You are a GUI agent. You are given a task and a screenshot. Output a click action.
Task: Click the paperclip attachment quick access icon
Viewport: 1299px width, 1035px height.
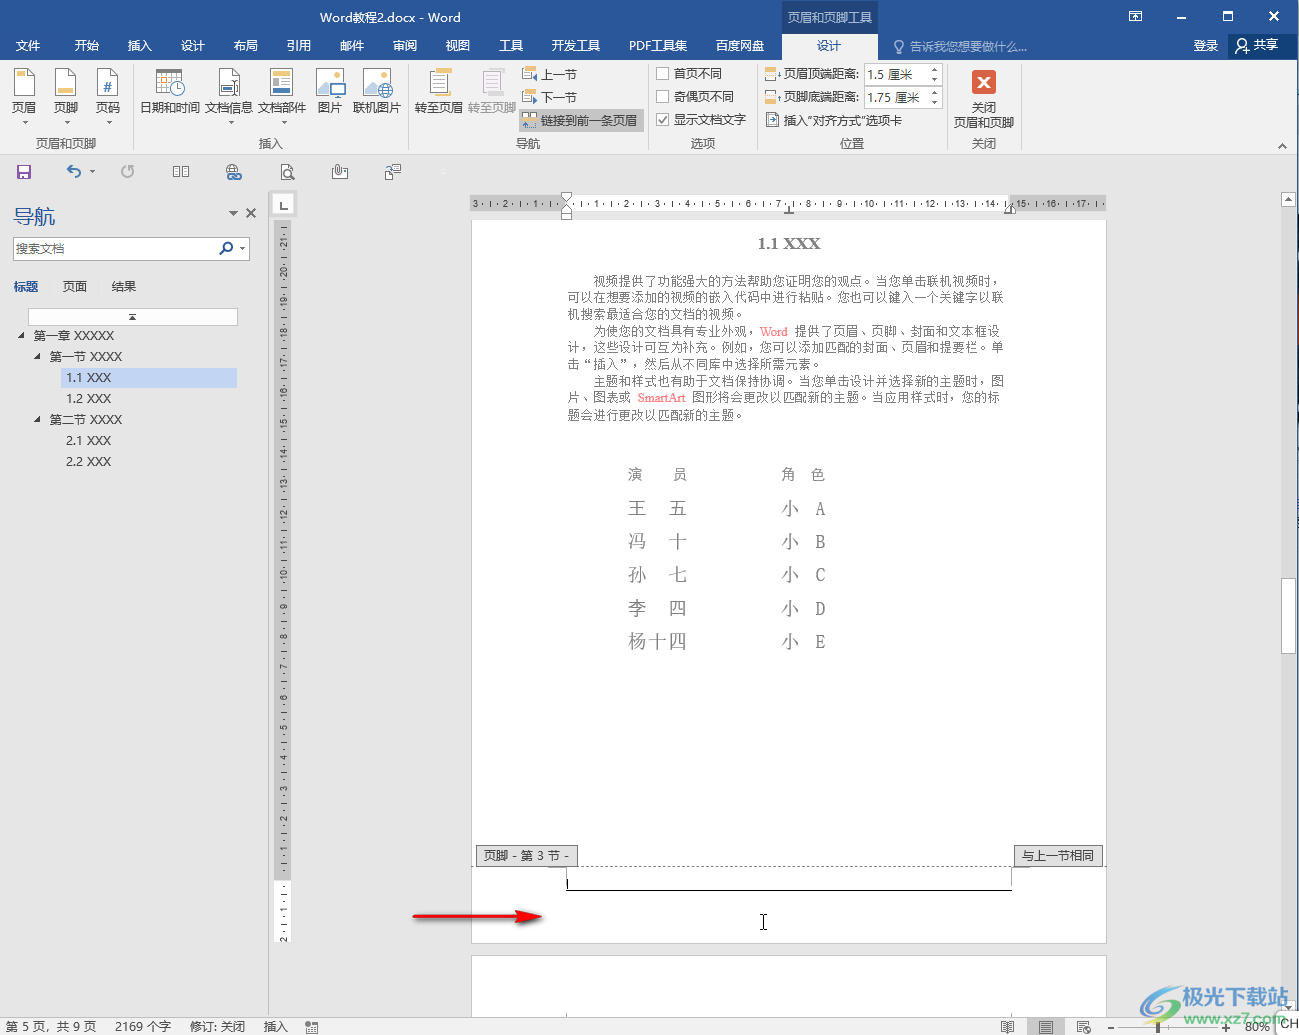point(340,172)
